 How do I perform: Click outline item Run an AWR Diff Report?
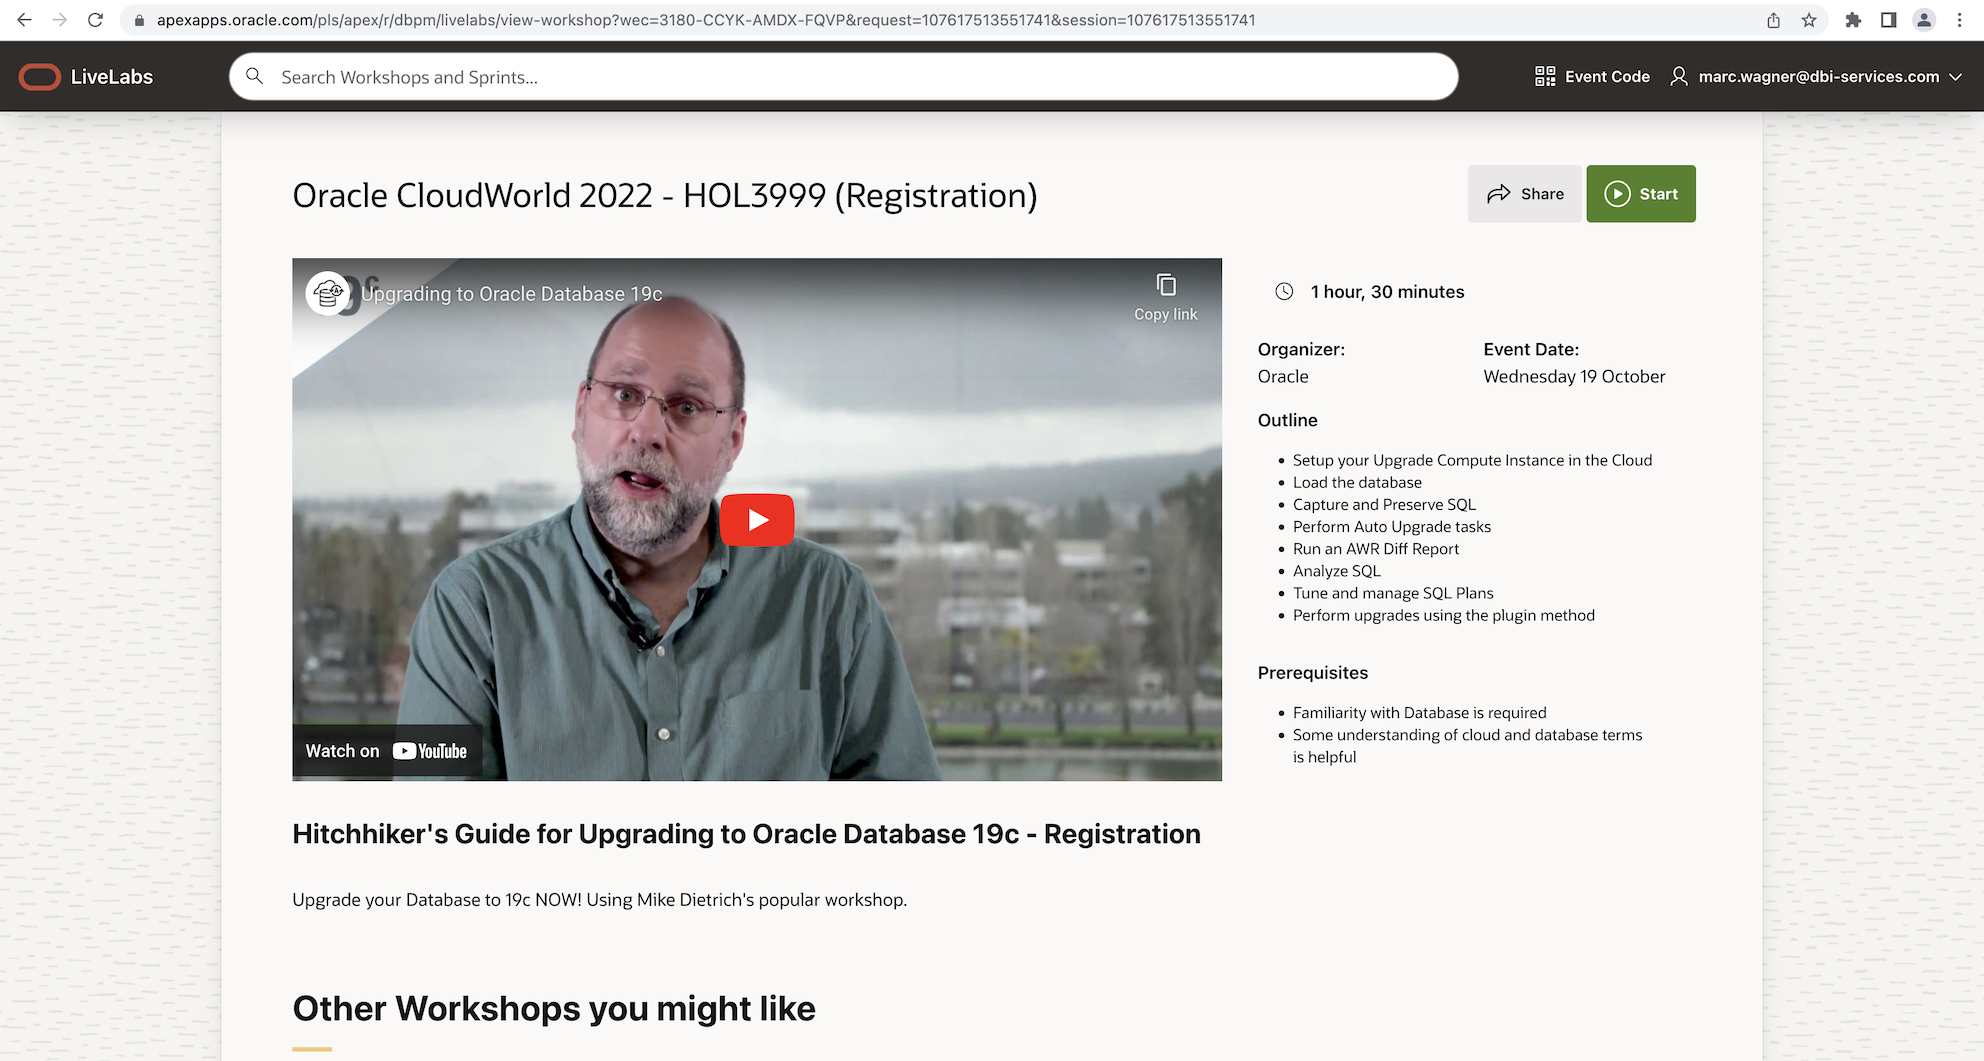click(x=1375, y=549)
